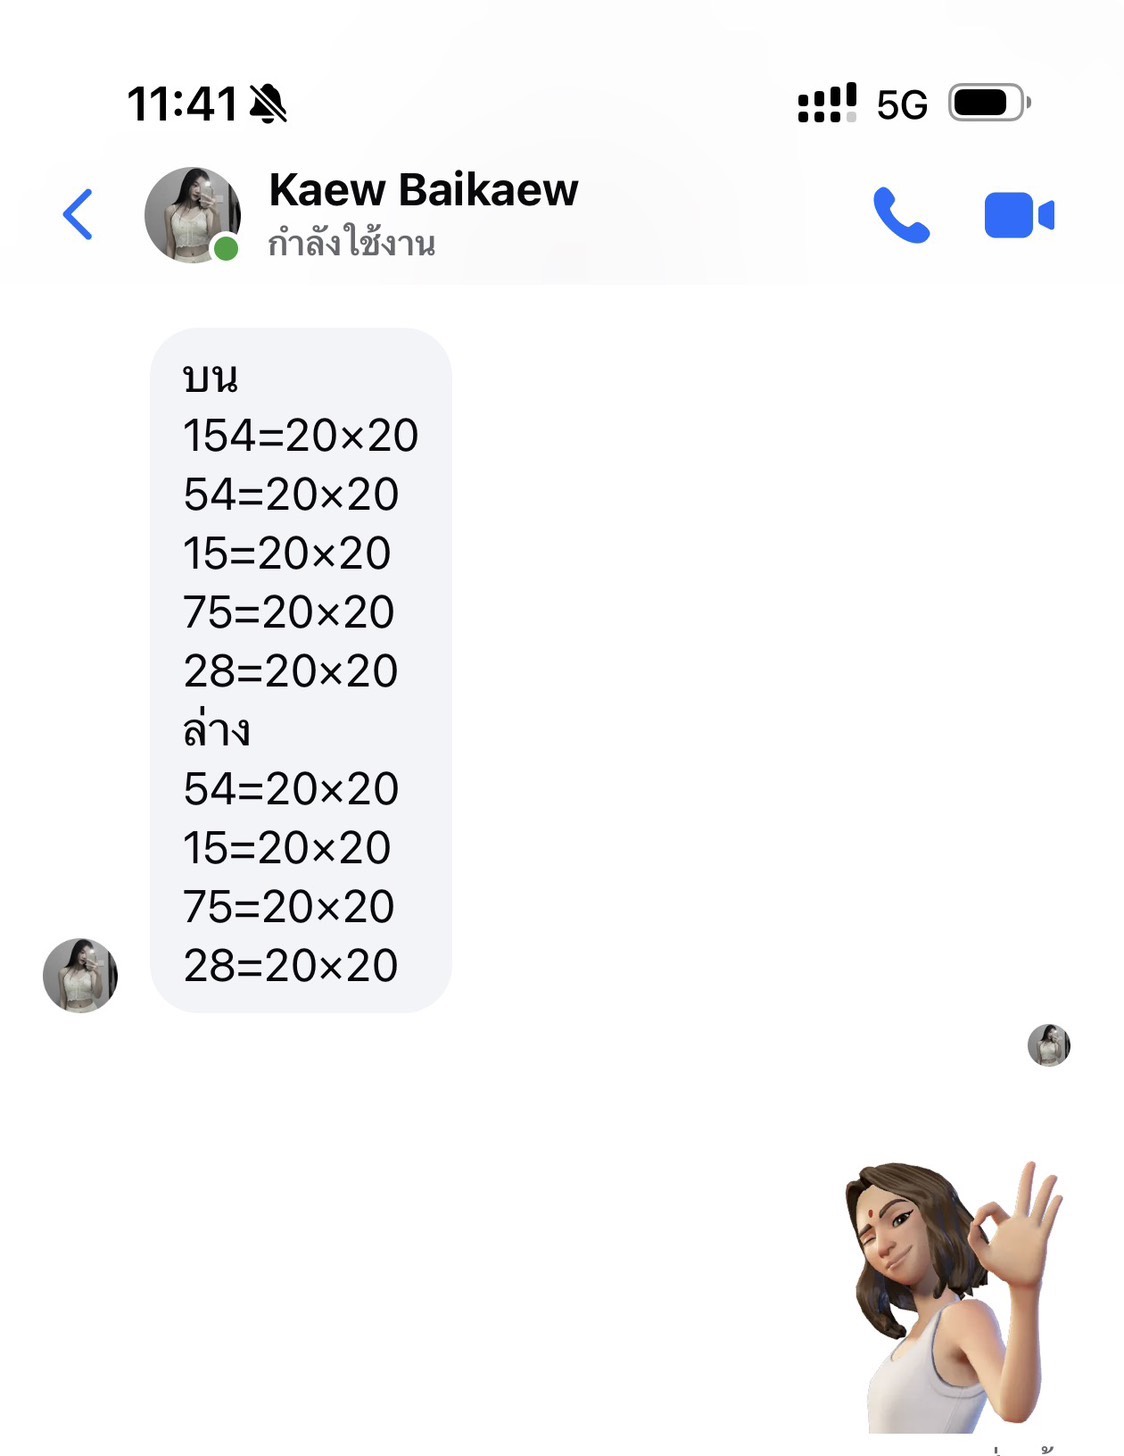This screenshot has height=1456, width=1124.
Task: Tap the ล่าง heading in the message
Action: click(x=216, y=729)
